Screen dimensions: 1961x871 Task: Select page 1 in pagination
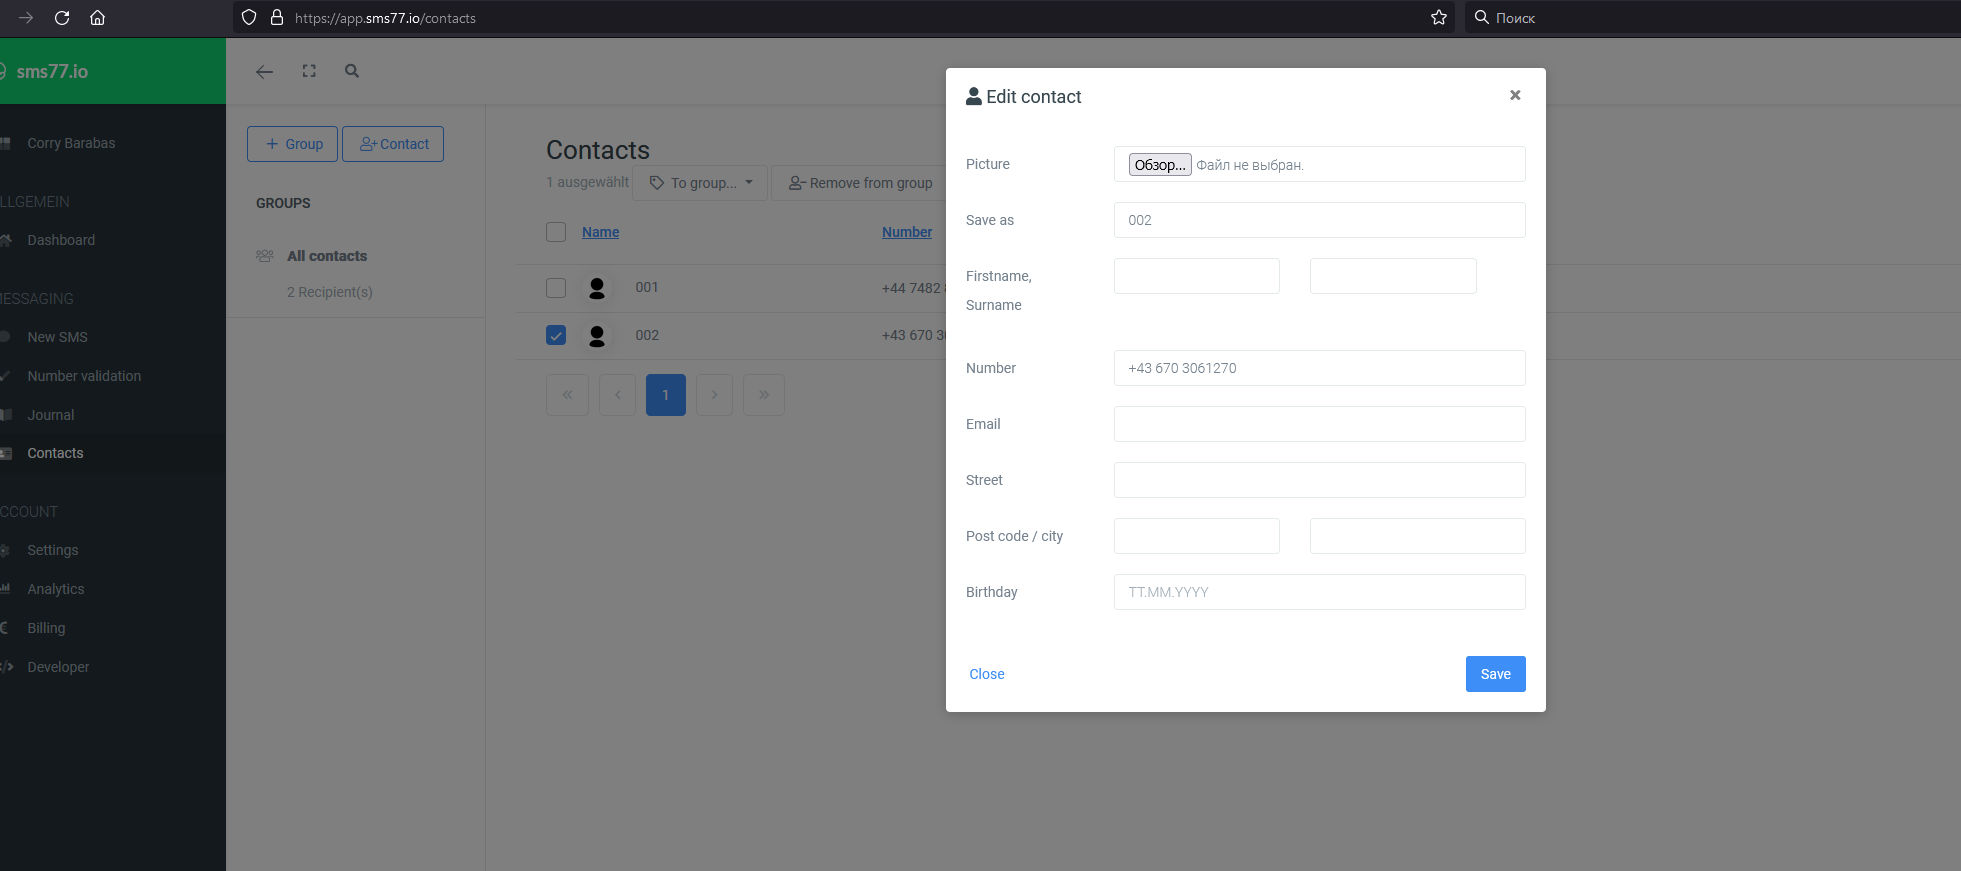point(666,395)
